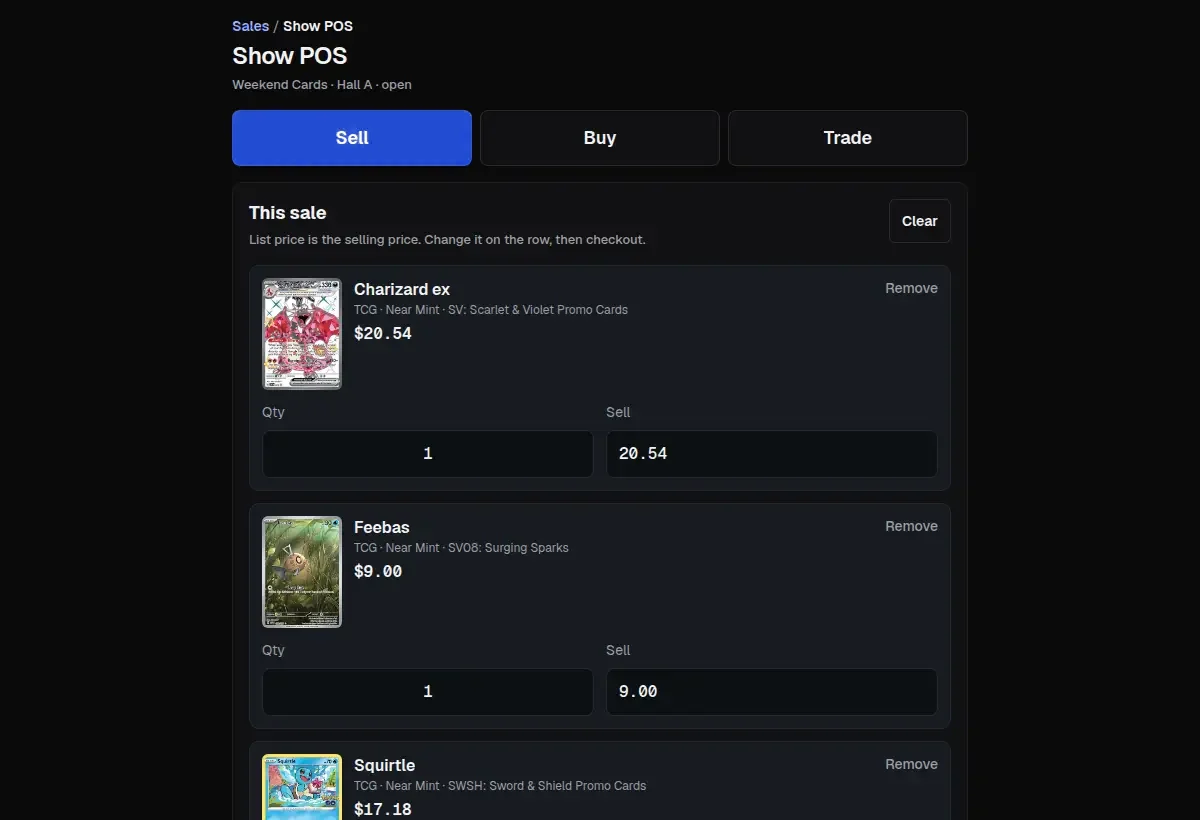Remove Charizard ex from the sale
The image size is (1200, 820).
911,288
